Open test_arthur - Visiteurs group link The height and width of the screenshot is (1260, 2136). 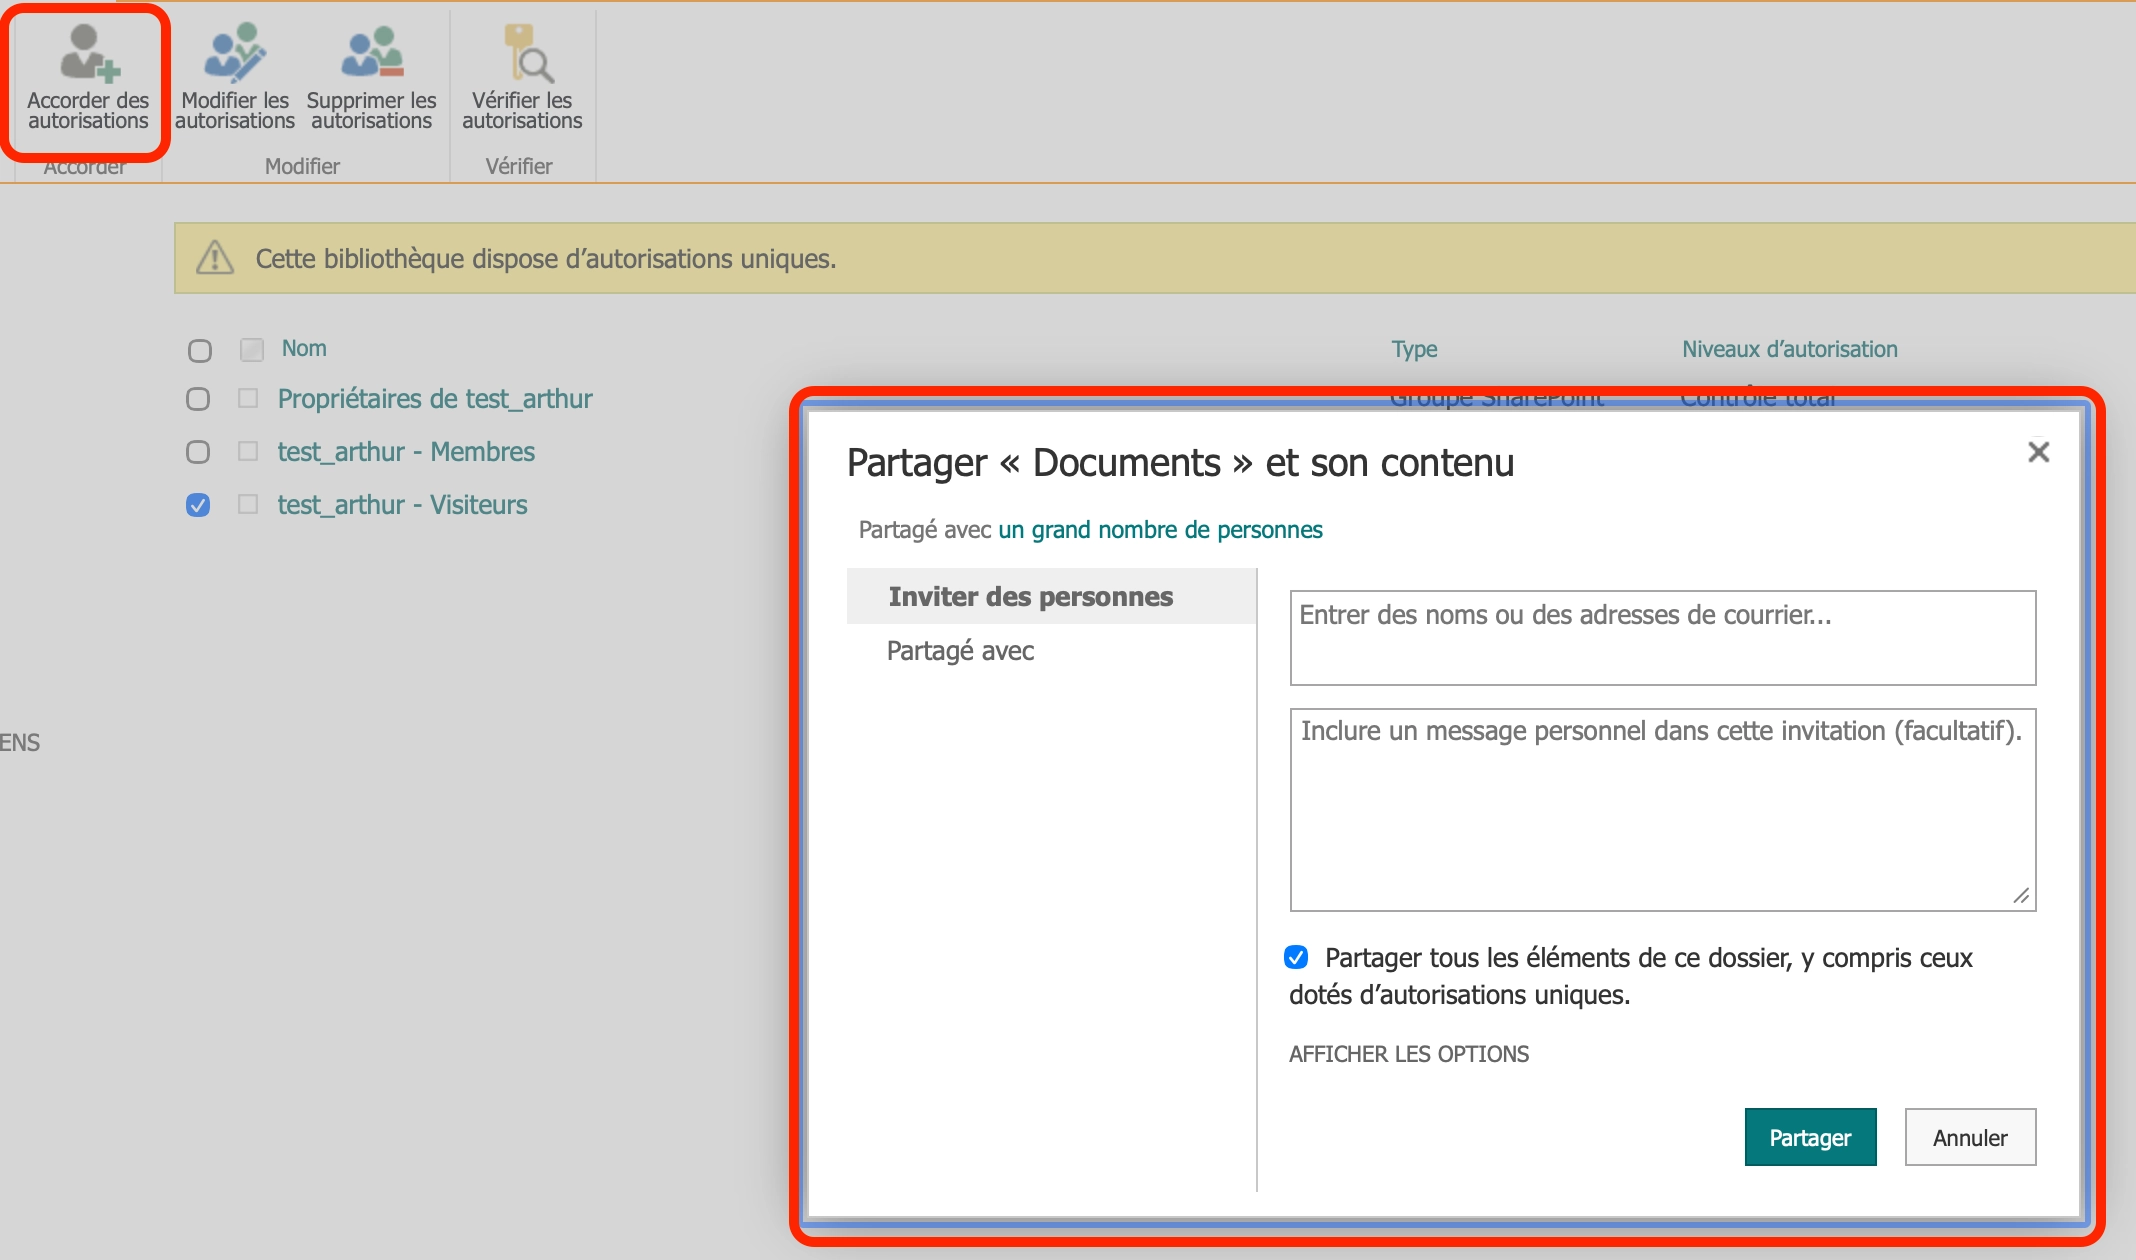(x=402, y=505)
